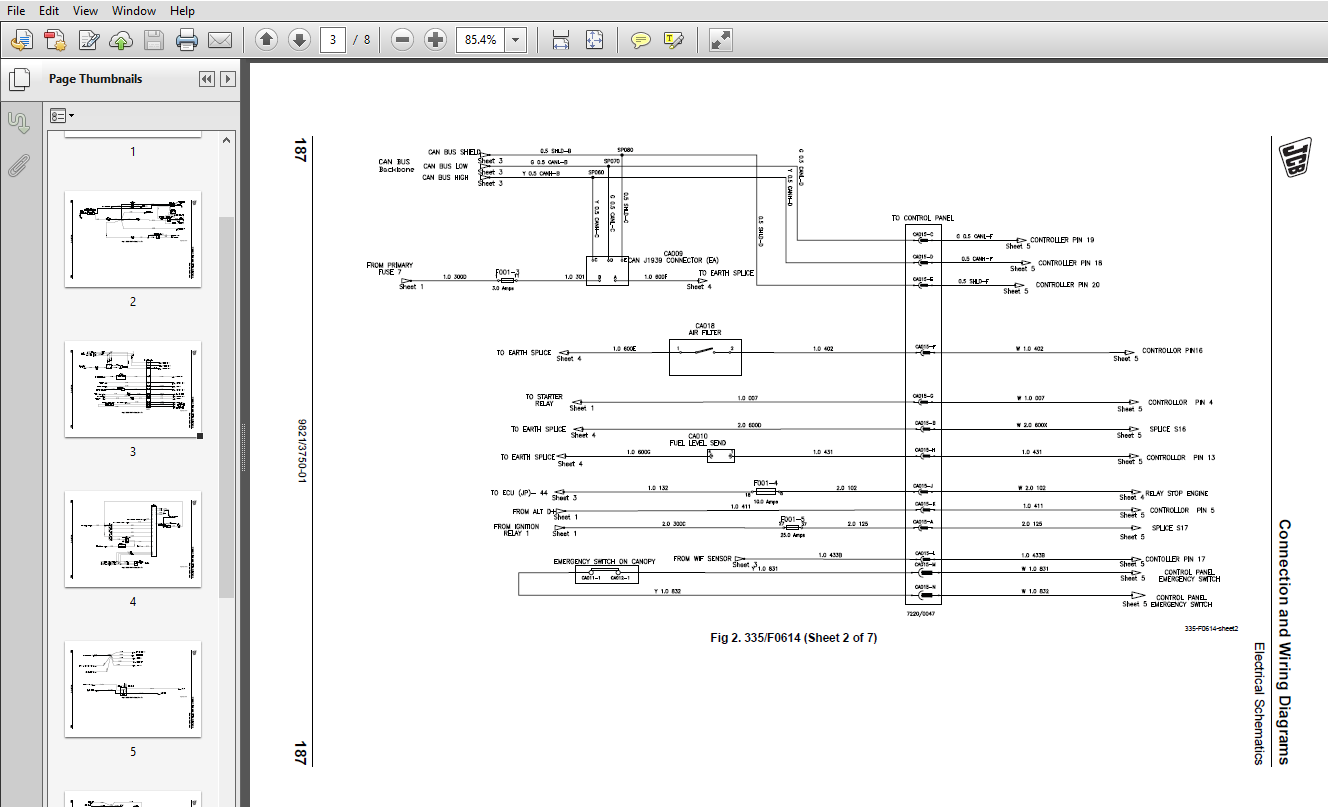This screenshot has height=807, width=1328.
Task: Select page 3 thumbnail
Action: (133, 390)
